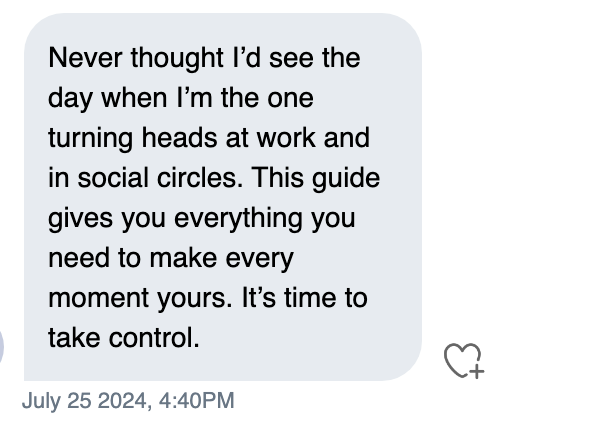Click the words 'take control.' in message
This screenshot has width=608, height=428.
124,338
